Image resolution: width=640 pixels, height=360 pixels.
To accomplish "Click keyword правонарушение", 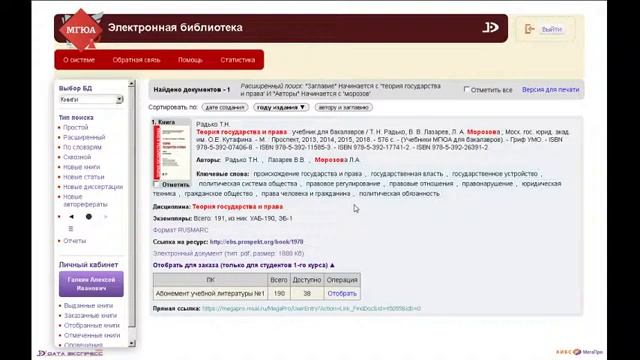I will (x=487, y=184).
